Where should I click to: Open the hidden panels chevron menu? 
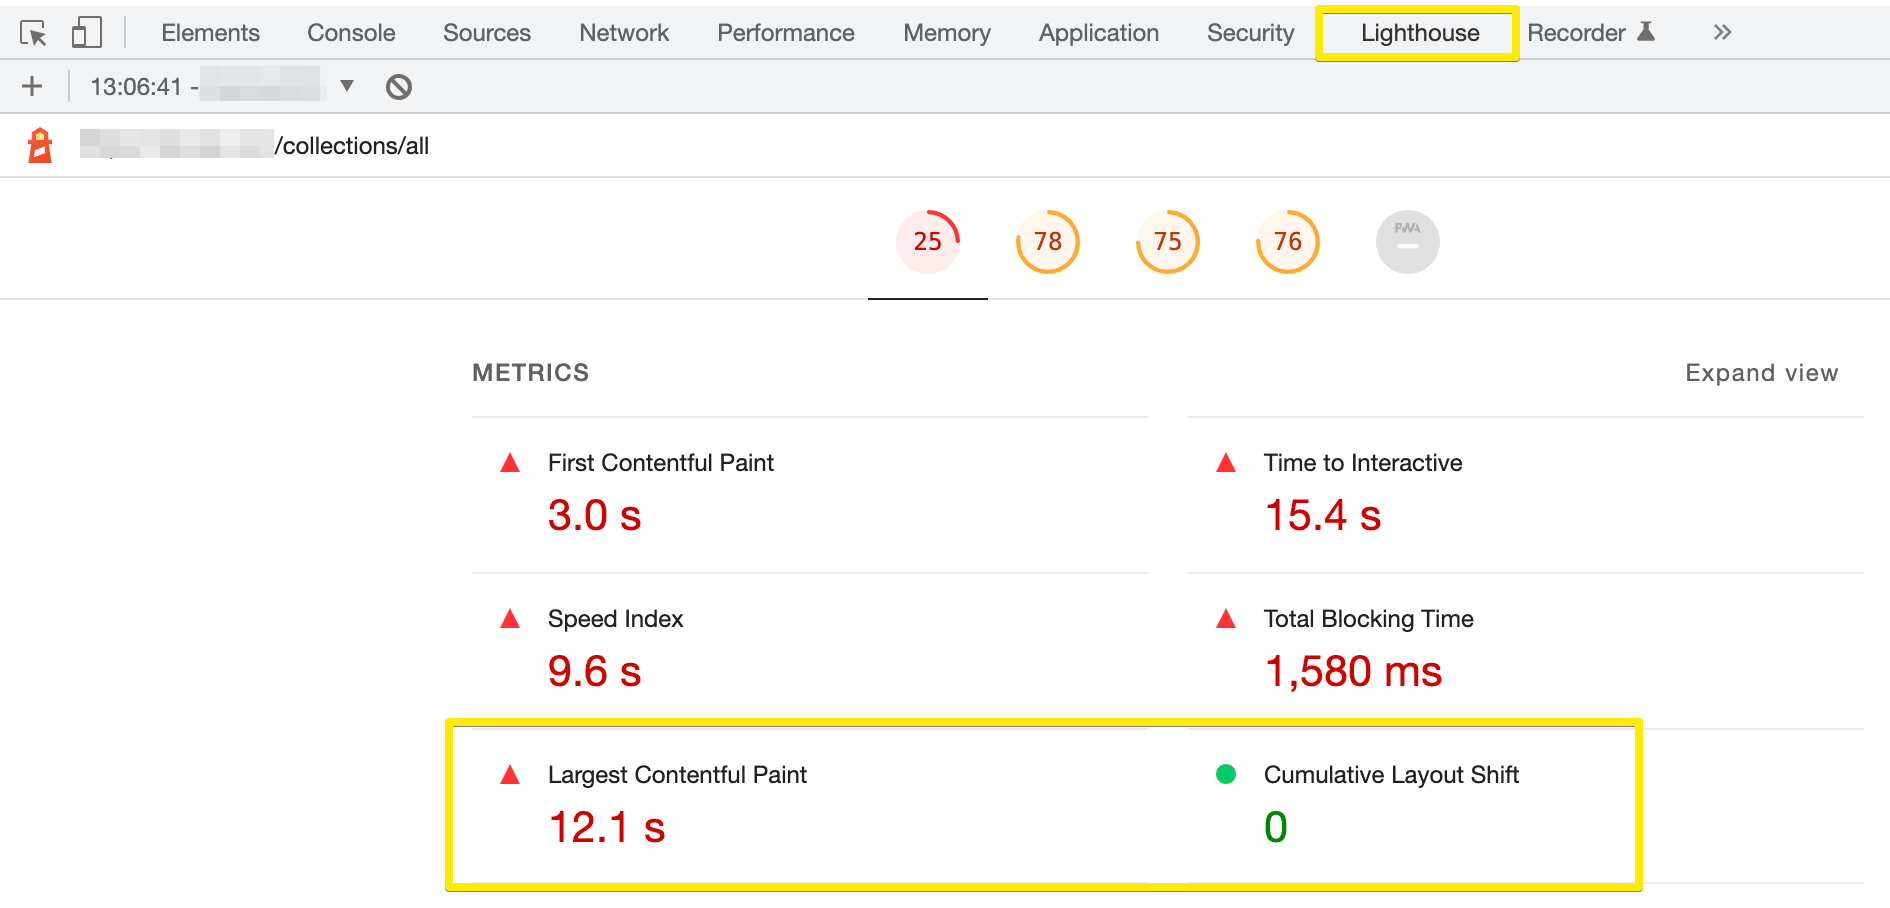pos(1722,31)
